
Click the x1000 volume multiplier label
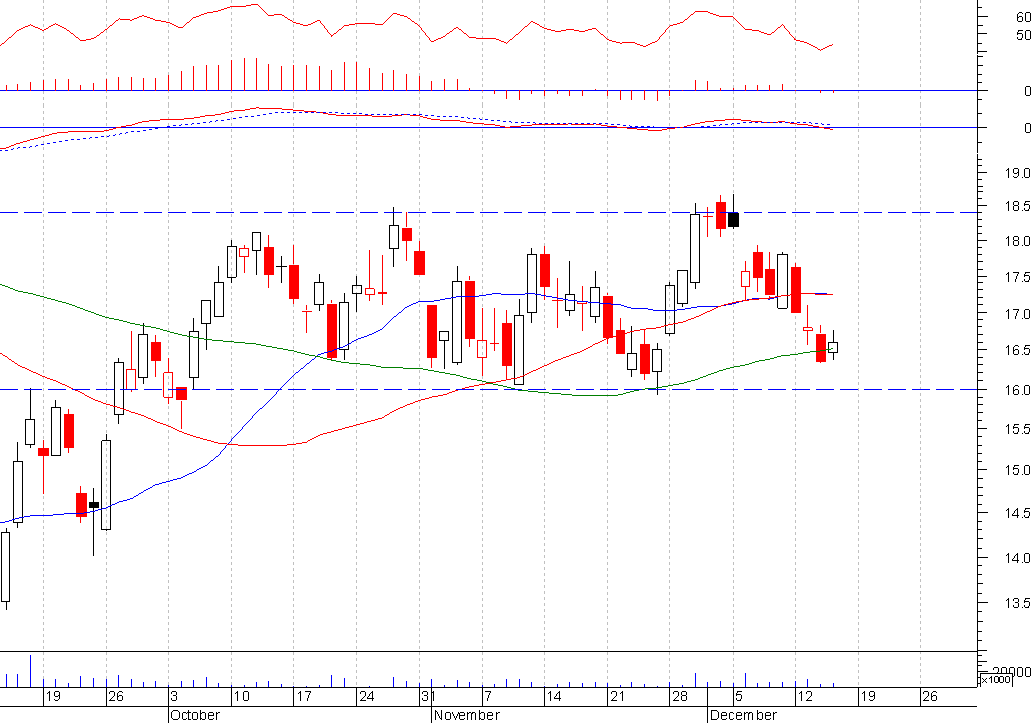tap(995, 679)
